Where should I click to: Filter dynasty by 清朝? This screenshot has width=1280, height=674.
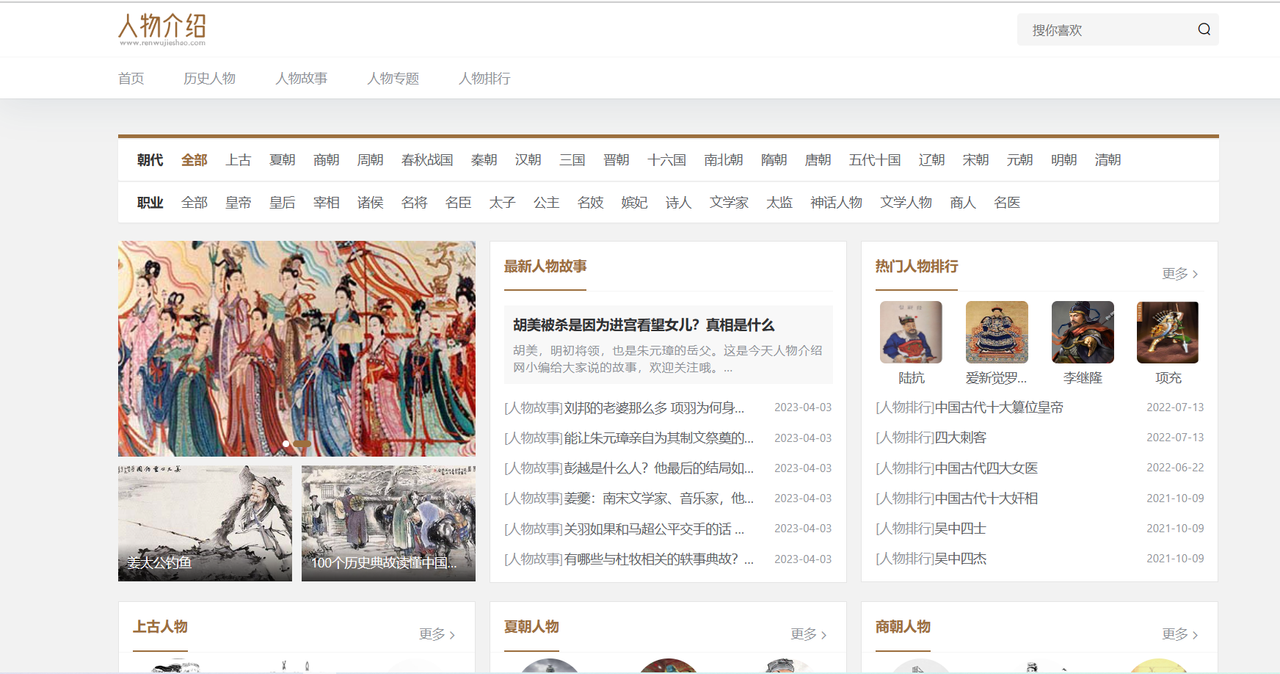tap(1108, 160)
